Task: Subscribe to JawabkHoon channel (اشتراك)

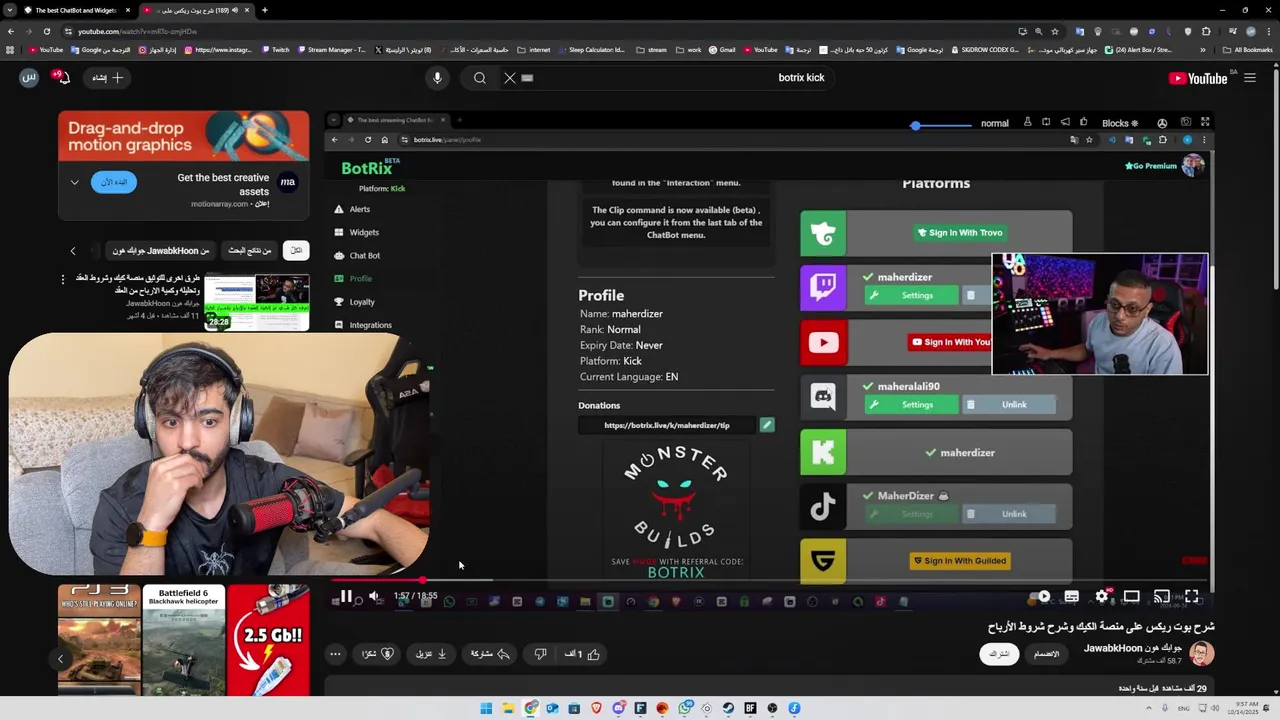Action: (999, 654)
